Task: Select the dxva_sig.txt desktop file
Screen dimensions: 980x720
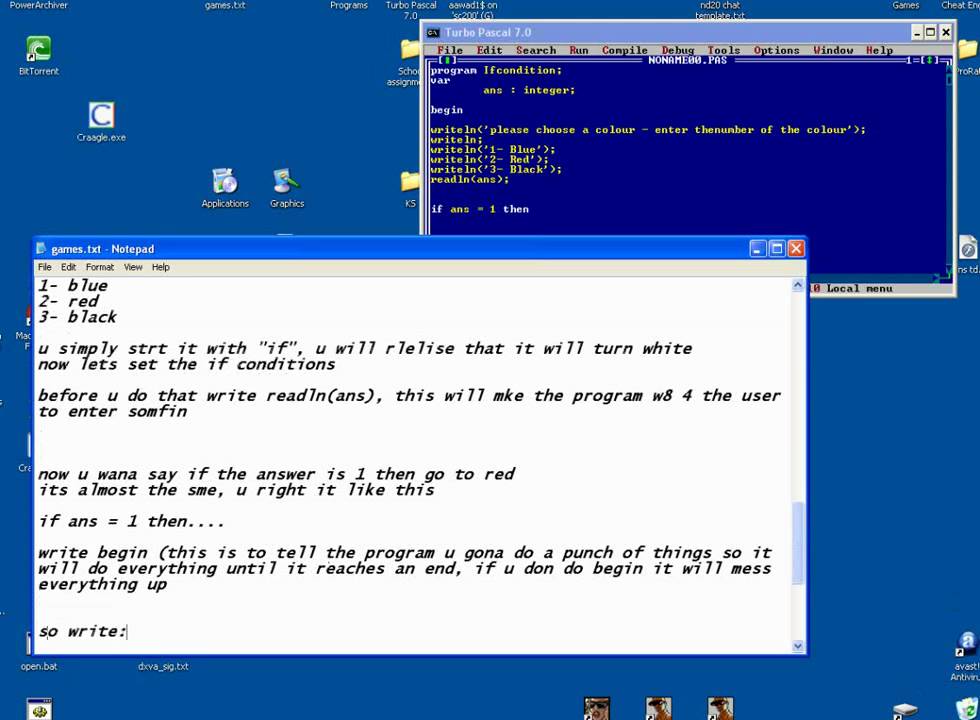Action: point(163,667)
